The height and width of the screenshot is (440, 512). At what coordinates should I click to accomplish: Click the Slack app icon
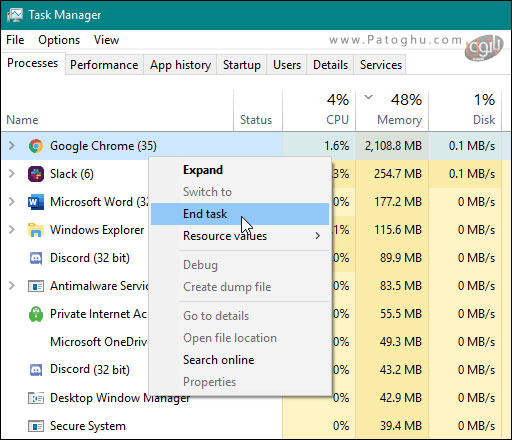pos(36,174)
